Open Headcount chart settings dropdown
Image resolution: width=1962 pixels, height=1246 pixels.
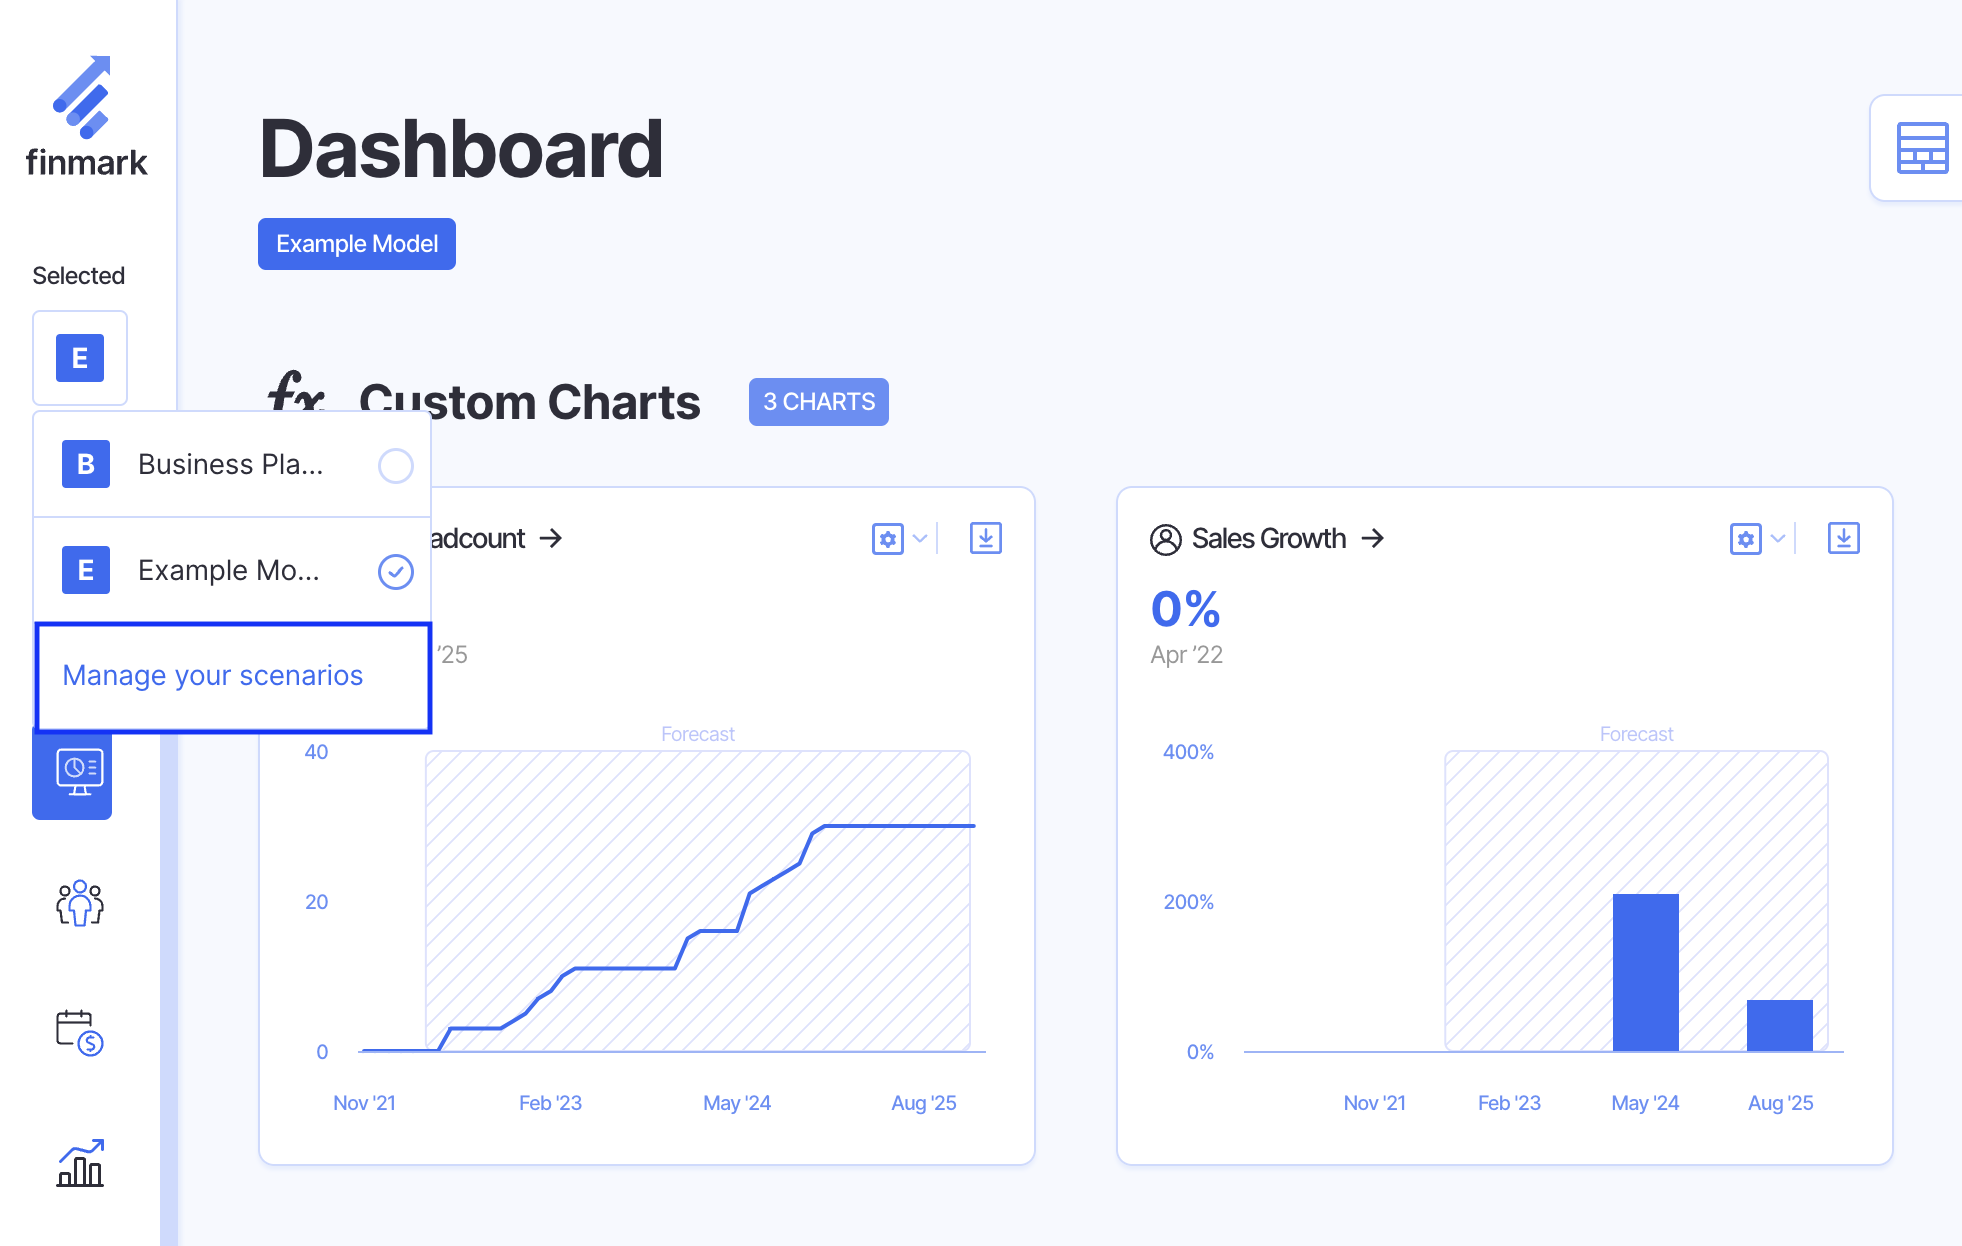[899, 539]
